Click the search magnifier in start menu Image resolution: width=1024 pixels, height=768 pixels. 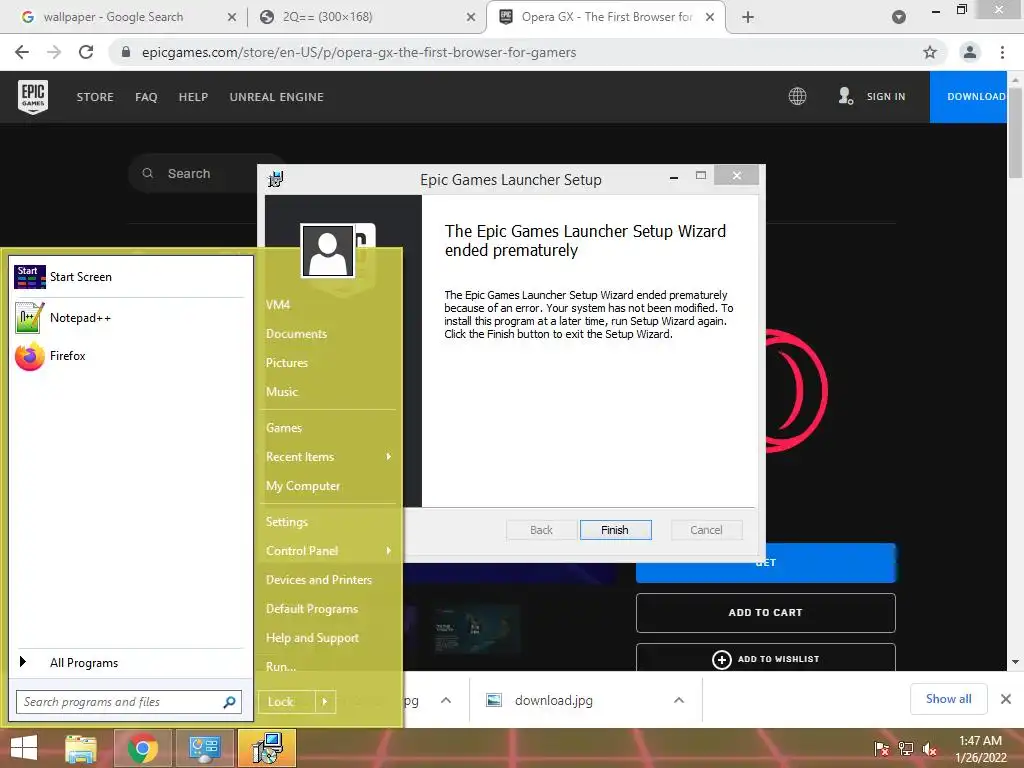(229, 702)
